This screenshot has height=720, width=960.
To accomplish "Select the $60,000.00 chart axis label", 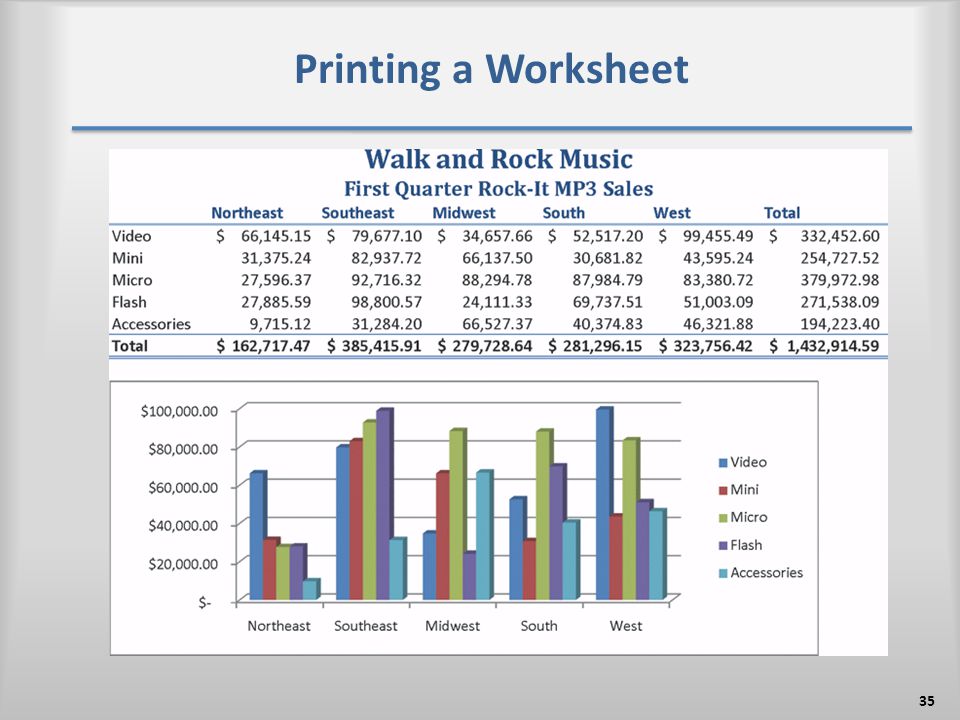I will (183, 487).
